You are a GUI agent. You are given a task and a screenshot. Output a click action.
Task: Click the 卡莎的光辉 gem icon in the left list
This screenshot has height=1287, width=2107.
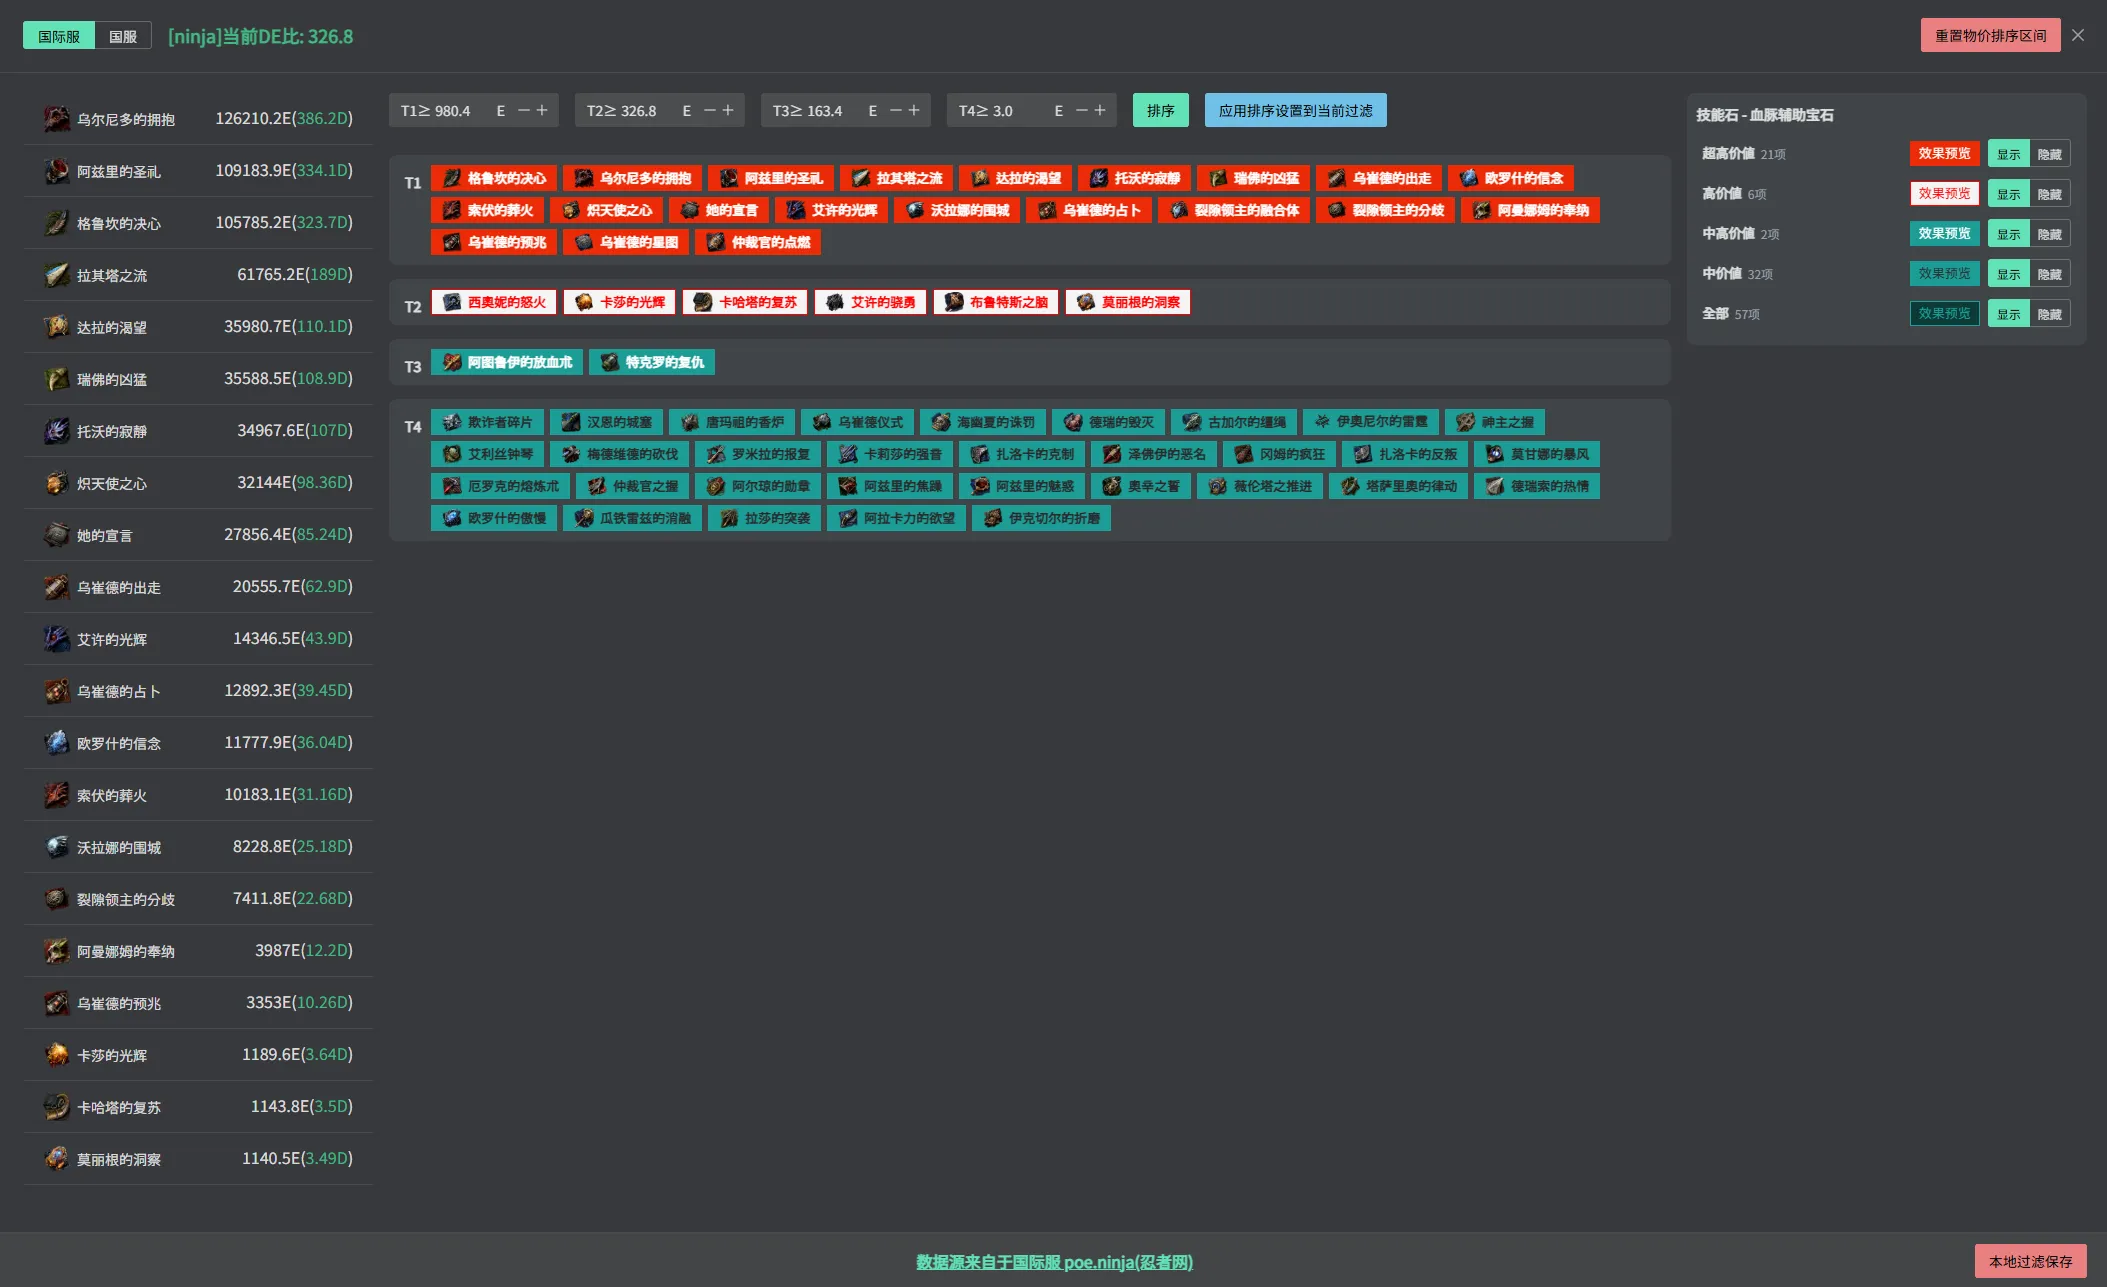[57, 1055]
